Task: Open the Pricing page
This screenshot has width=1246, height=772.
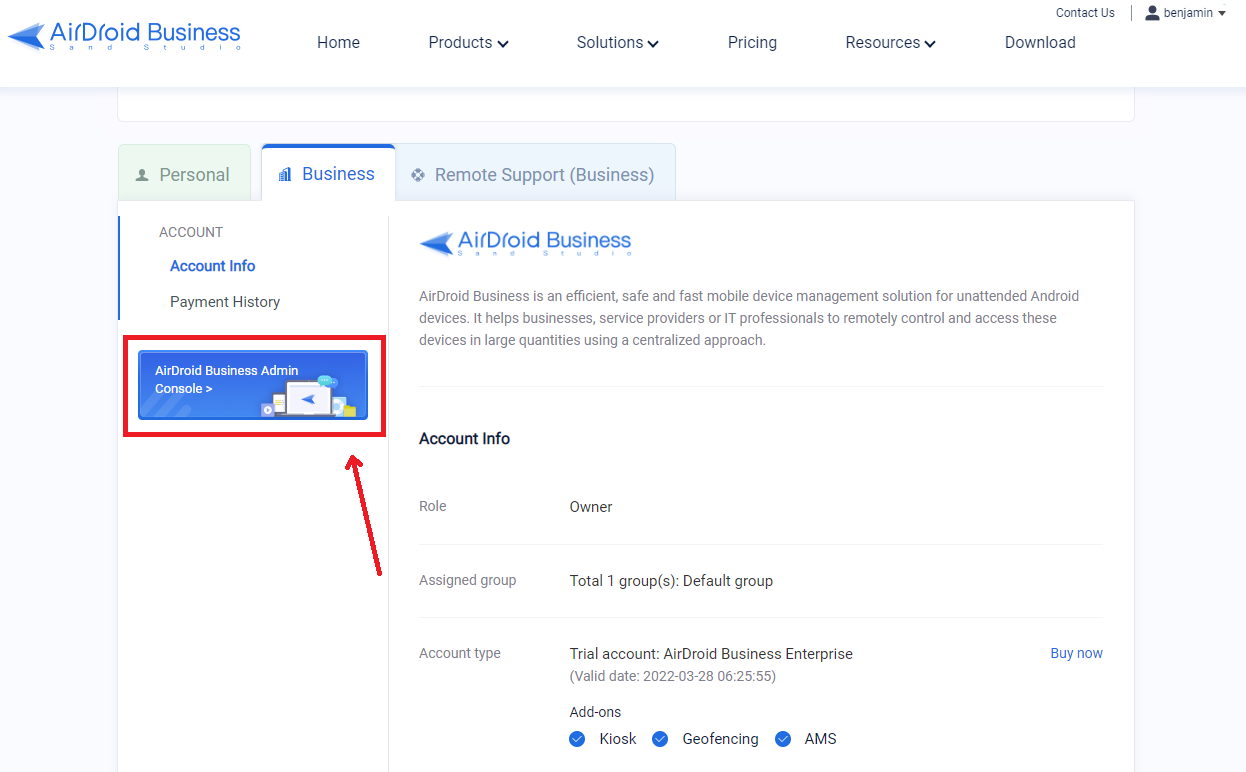Action: (x=752, y=43)
